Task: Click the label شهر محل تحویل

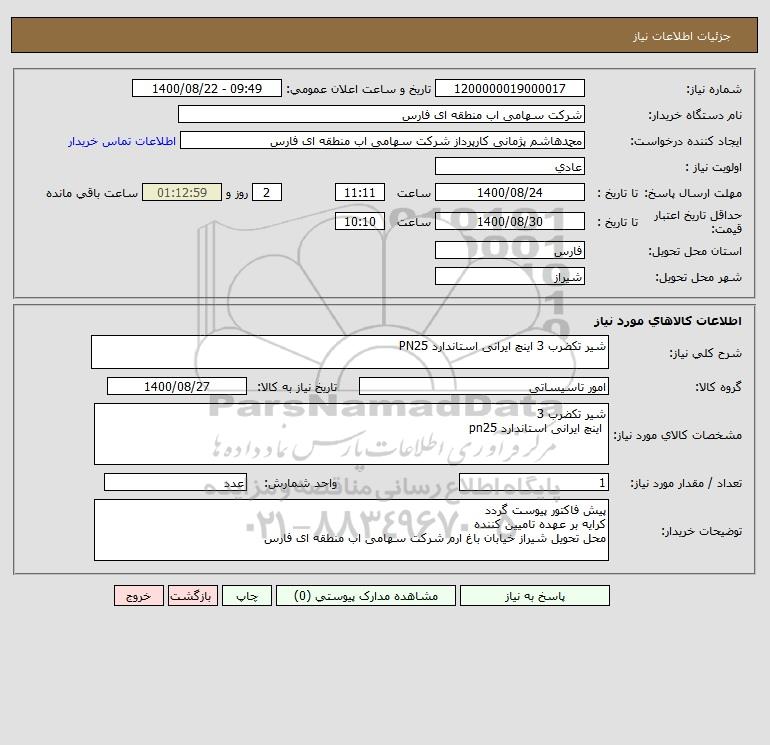Action: (x=698, y=277)
